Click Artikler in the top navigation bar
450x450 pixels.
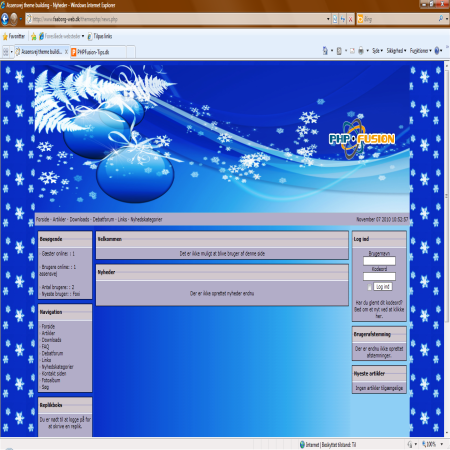coord(59,219)
